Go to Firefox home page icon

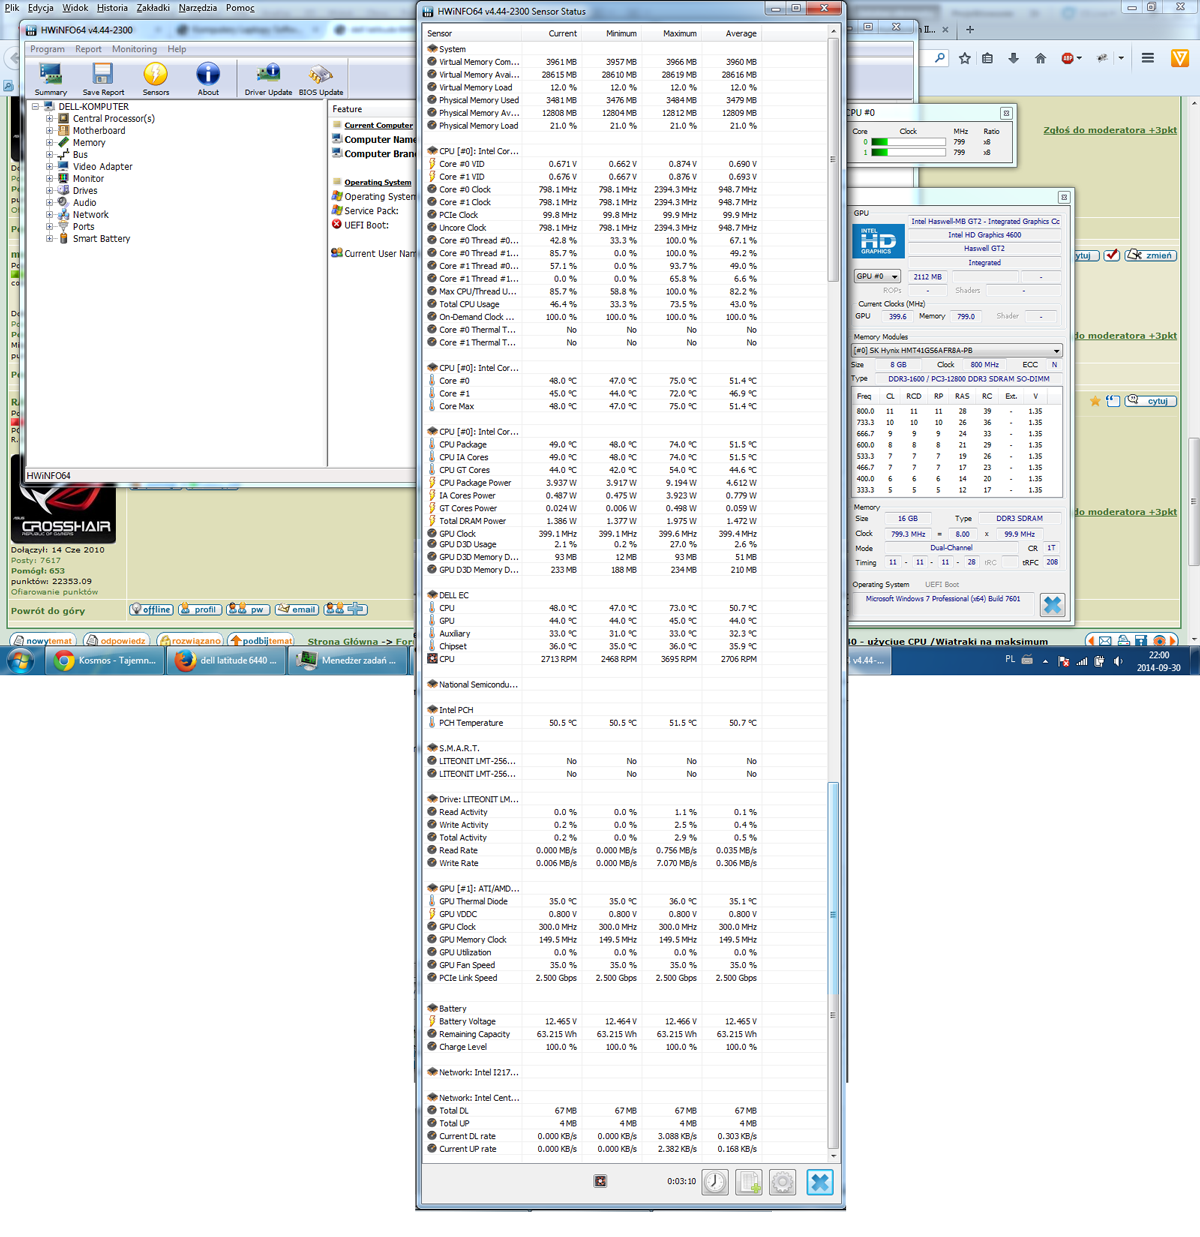(x=1040, y=58)
